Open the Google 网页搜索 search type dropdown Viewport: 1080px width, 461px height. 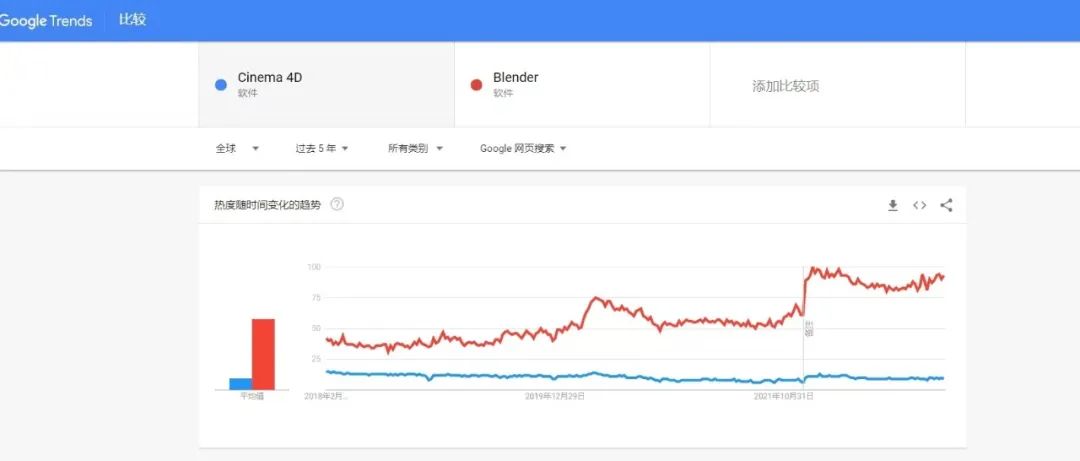click(523, 148)
